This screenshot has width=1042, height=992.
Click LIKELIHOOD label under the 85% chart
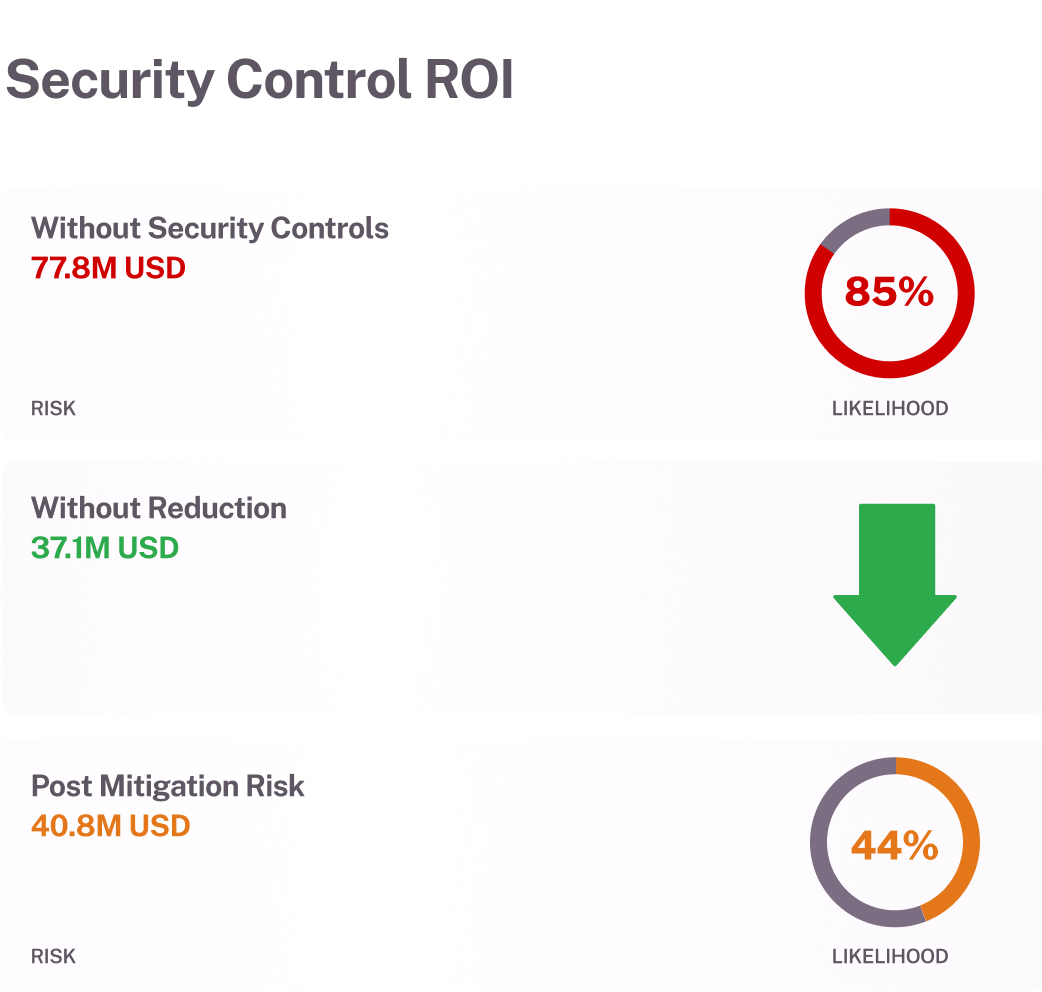pos(890,408)
